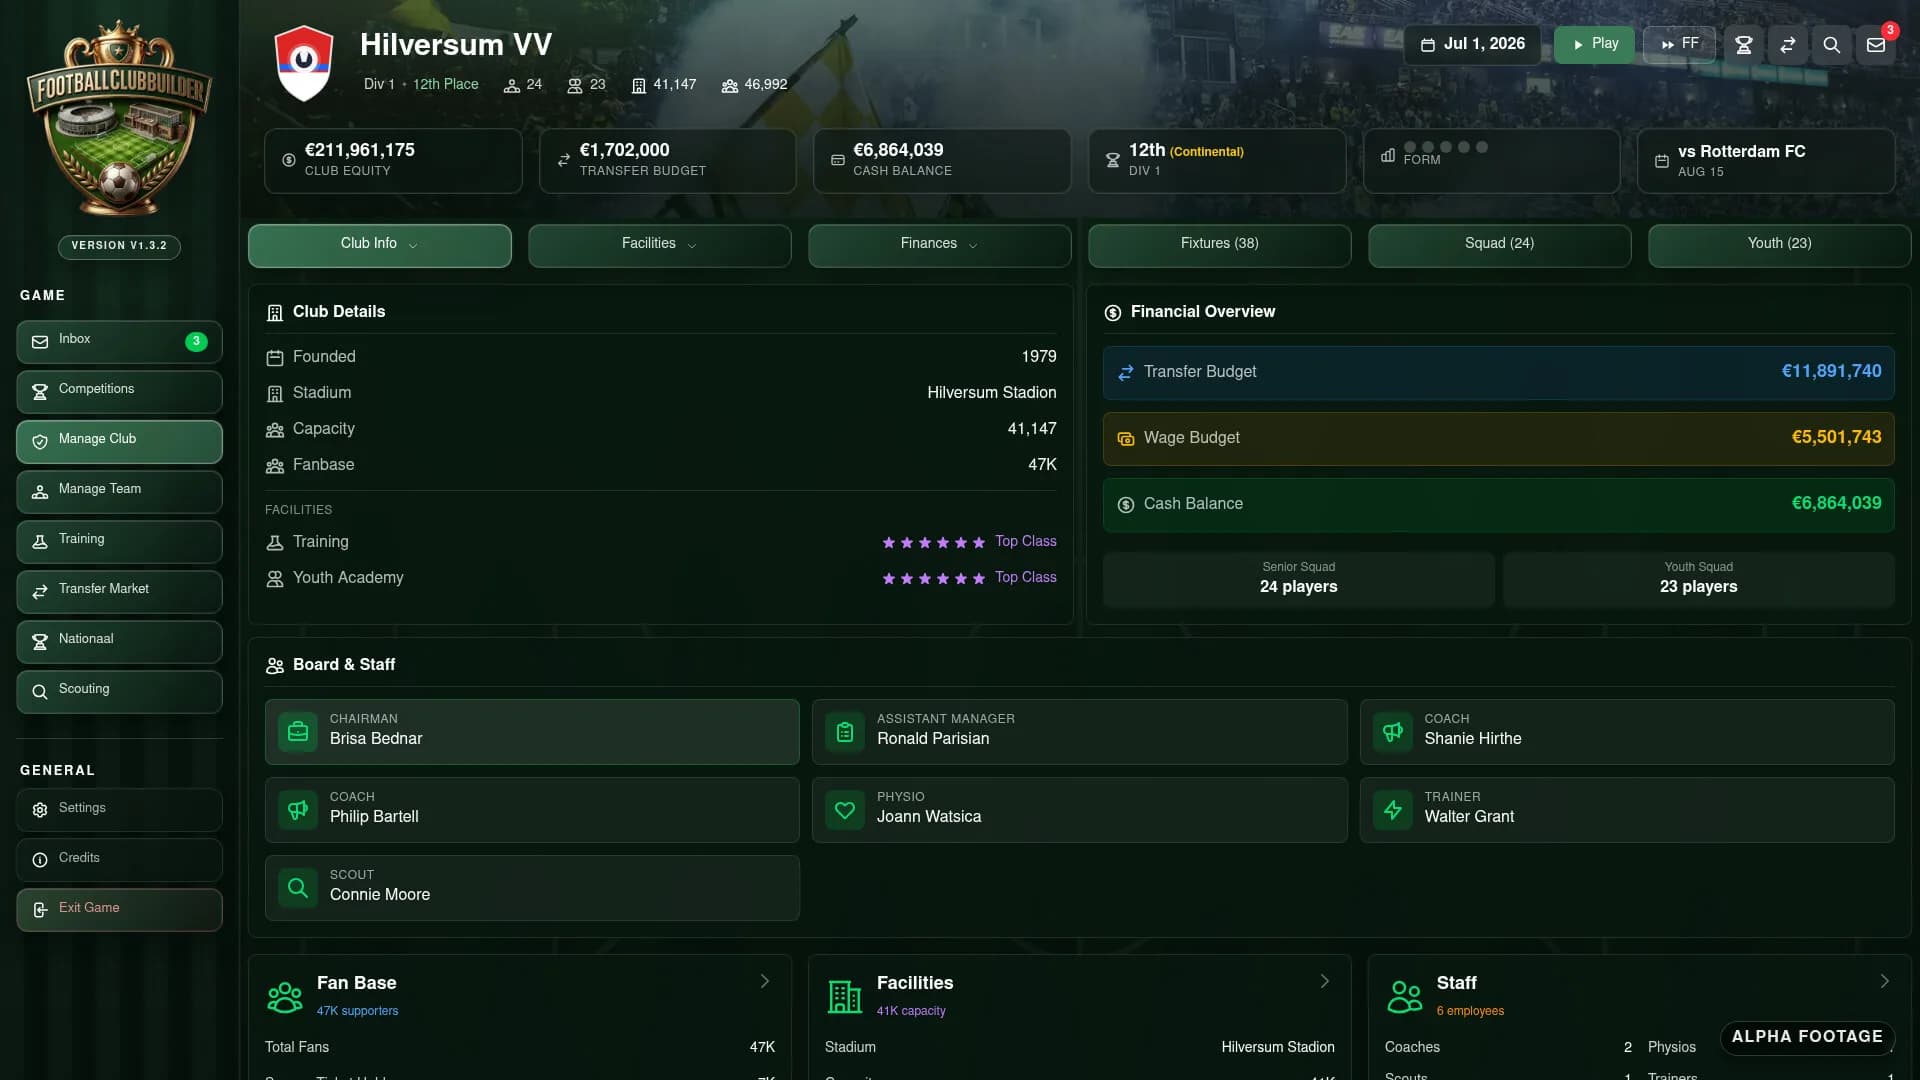Click the Youth Squad 23 players box
The height and width of the screenshot is (1080, 1920).
pyautogui.click(x=1698, y=579)
